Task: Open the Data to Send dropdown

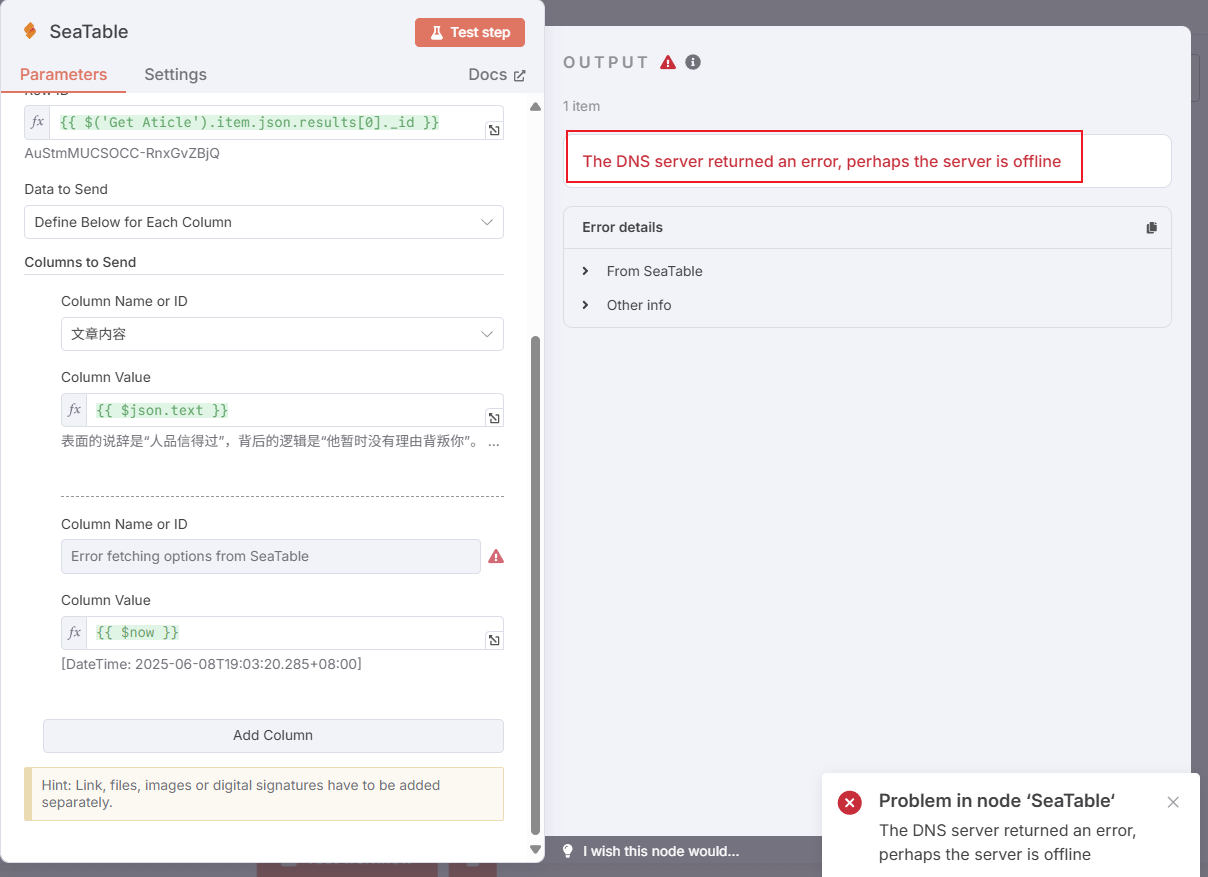Action: [x=264, y=222]
